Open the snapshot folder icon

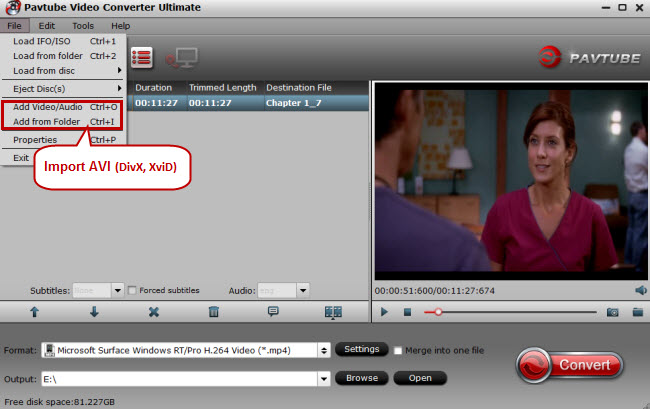pyautogui.click(x=638, y=312)
